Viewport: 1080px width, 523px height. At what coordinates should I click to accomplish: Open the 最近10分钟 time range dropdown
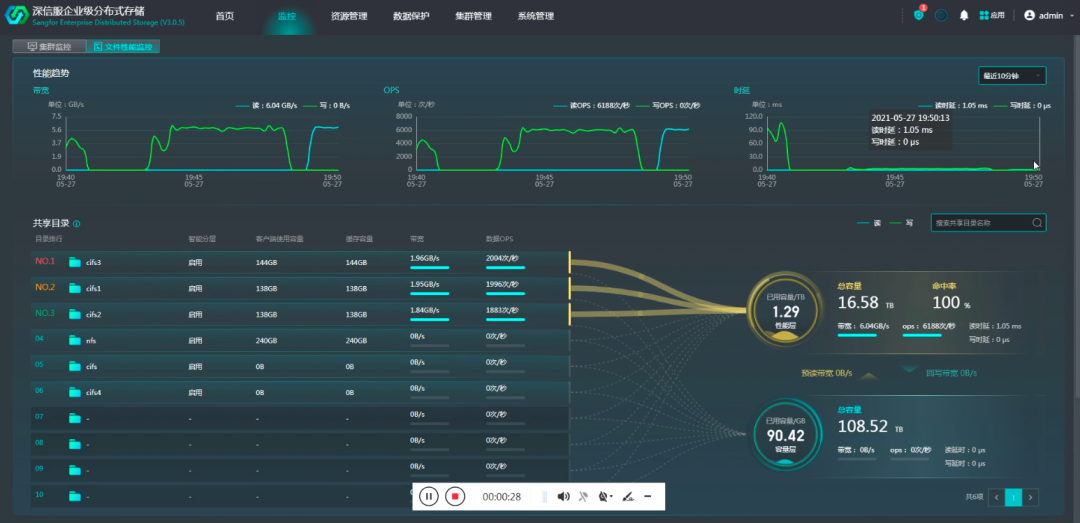click(1012, 76)
